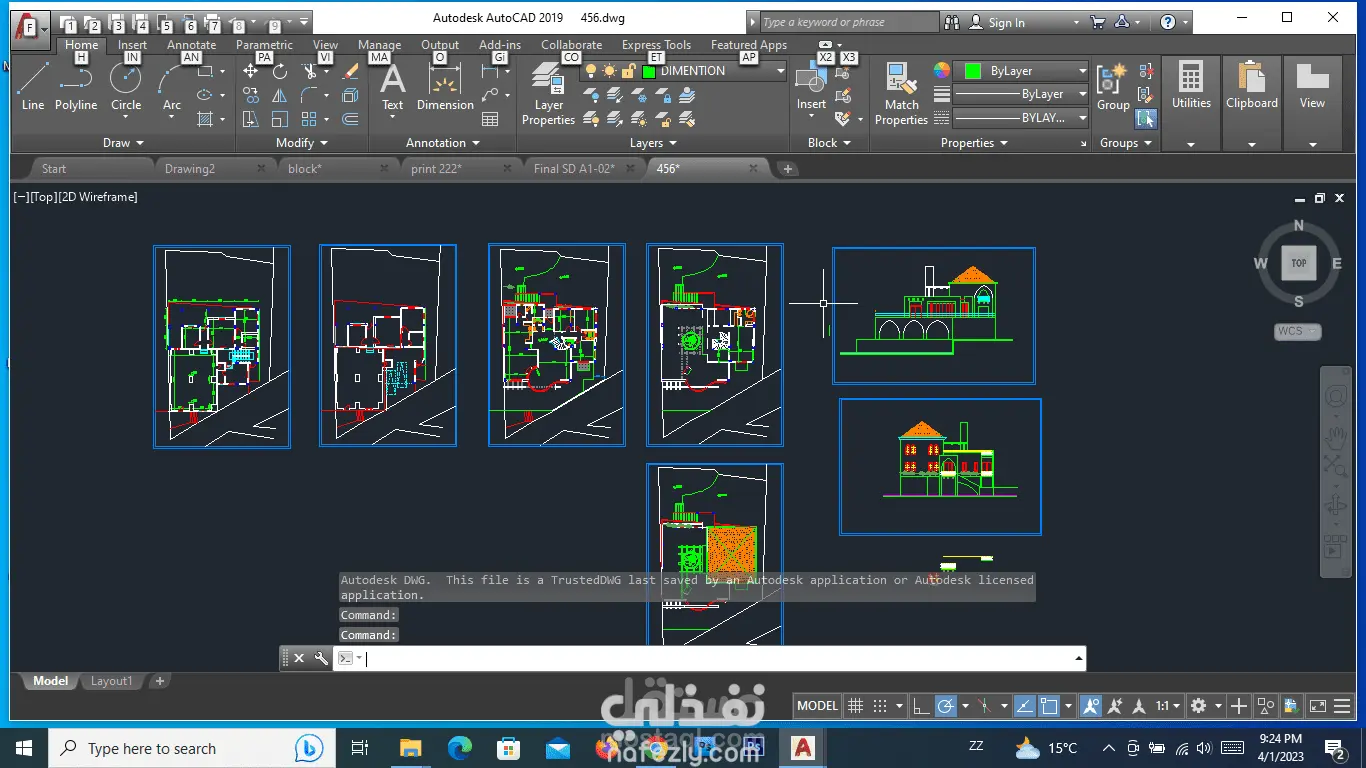Click Sign In

[1006, 22]
